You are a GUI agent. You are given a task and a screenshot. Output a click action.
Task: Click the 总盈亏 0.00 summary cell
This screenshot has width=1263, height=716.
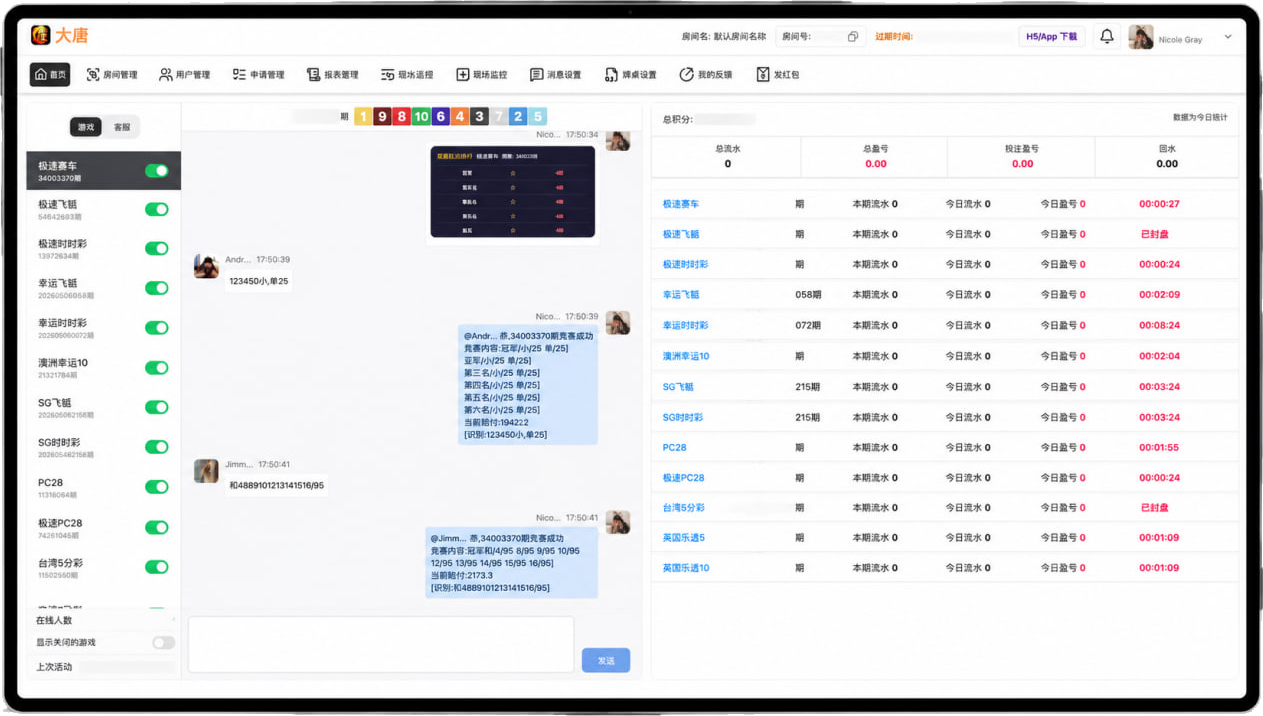(875, 156)
